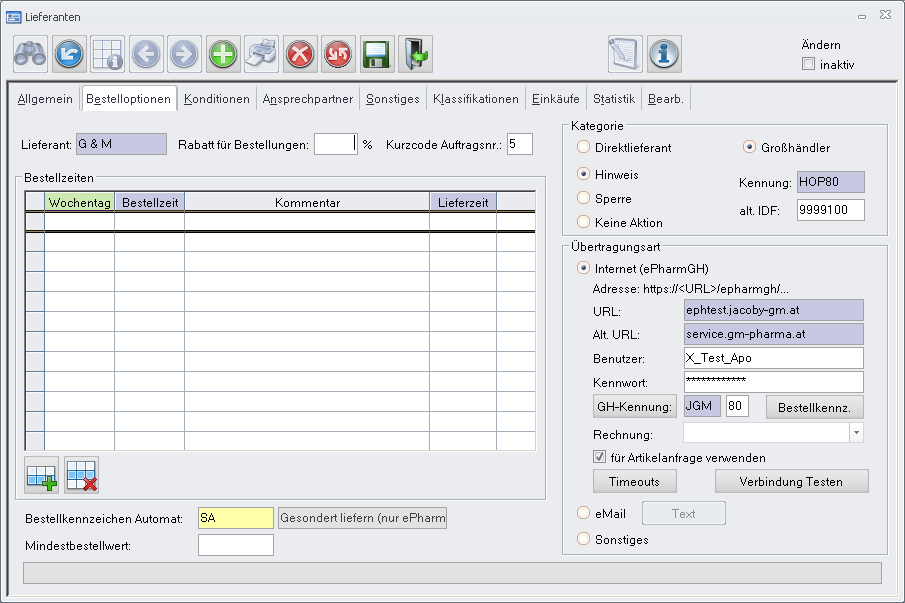Viewport: 905px width, 603px height.
Task: Expand the Rechnung dropdown
Action: tap(856, 433)
